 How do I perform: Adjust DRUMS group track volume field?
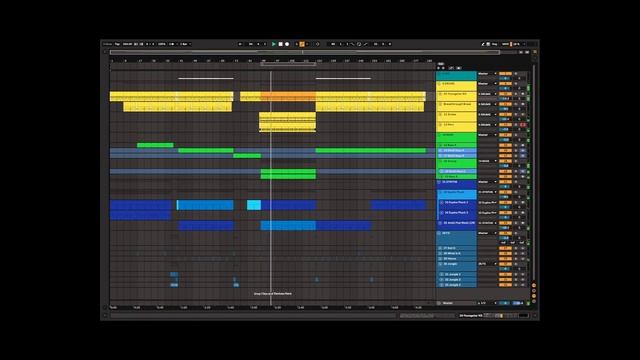tap(505, 88)
